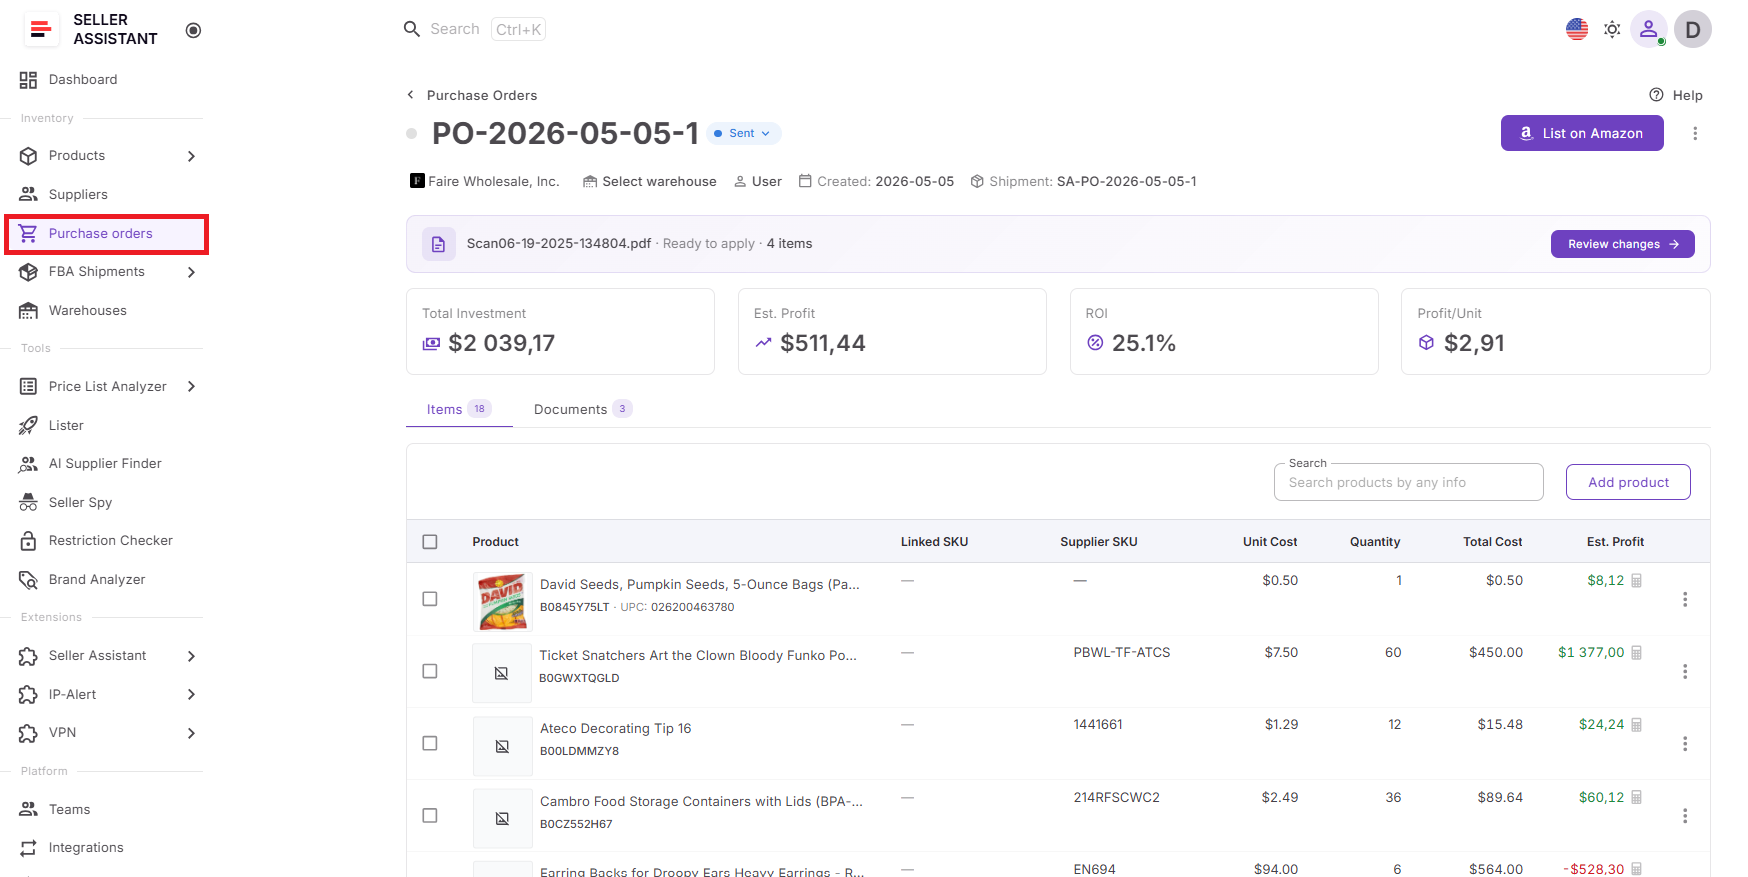
Task: Select the Cambro Food Storage checkbox
Action: pyautogui.click(x=430, y=815)
